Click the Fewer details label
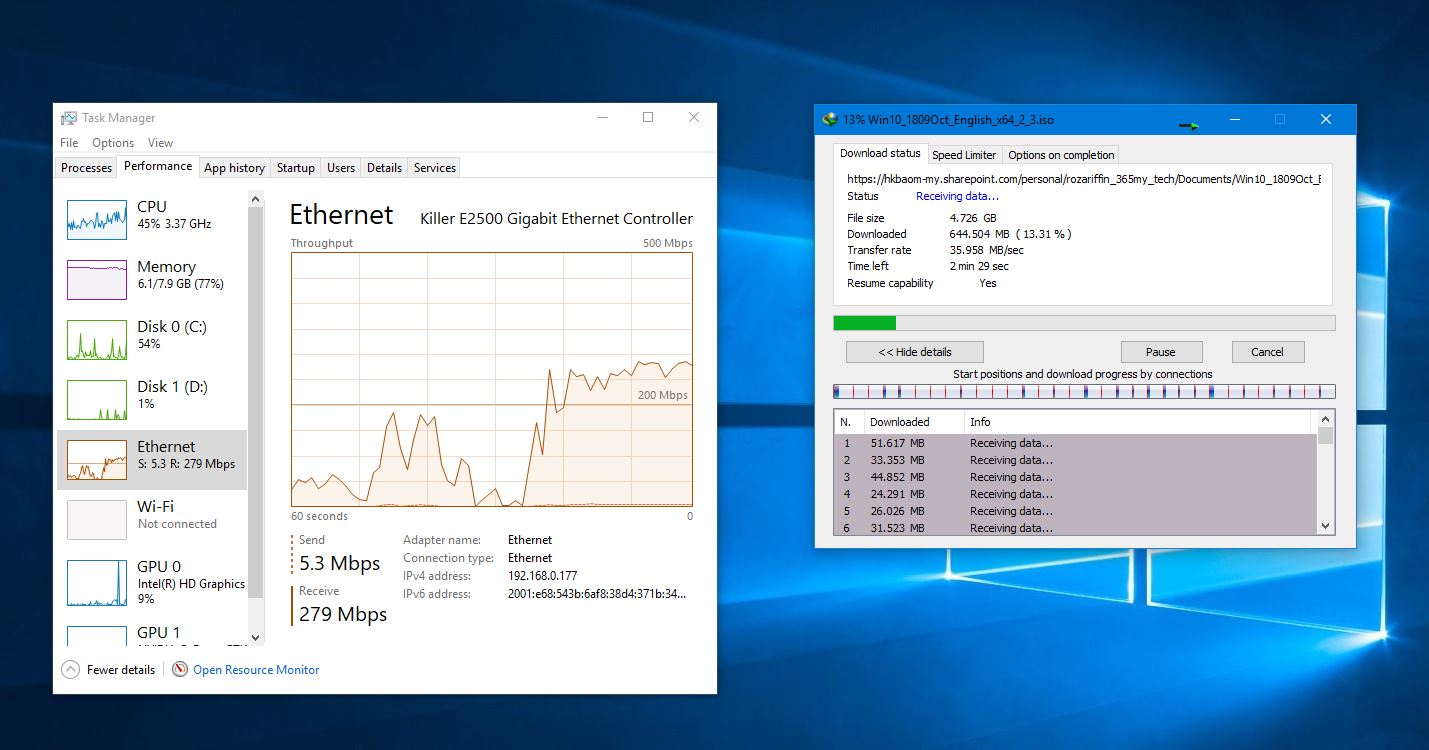The width and height of the screenshot is (1429, 750). click(121, 670)
